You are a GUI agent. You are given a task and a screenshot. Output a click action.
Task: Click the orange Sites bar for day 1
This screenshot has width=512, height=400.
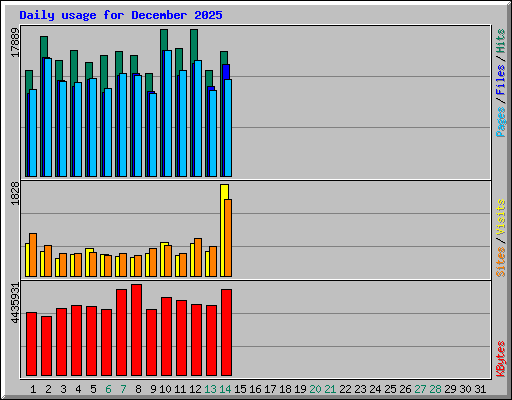33,255
